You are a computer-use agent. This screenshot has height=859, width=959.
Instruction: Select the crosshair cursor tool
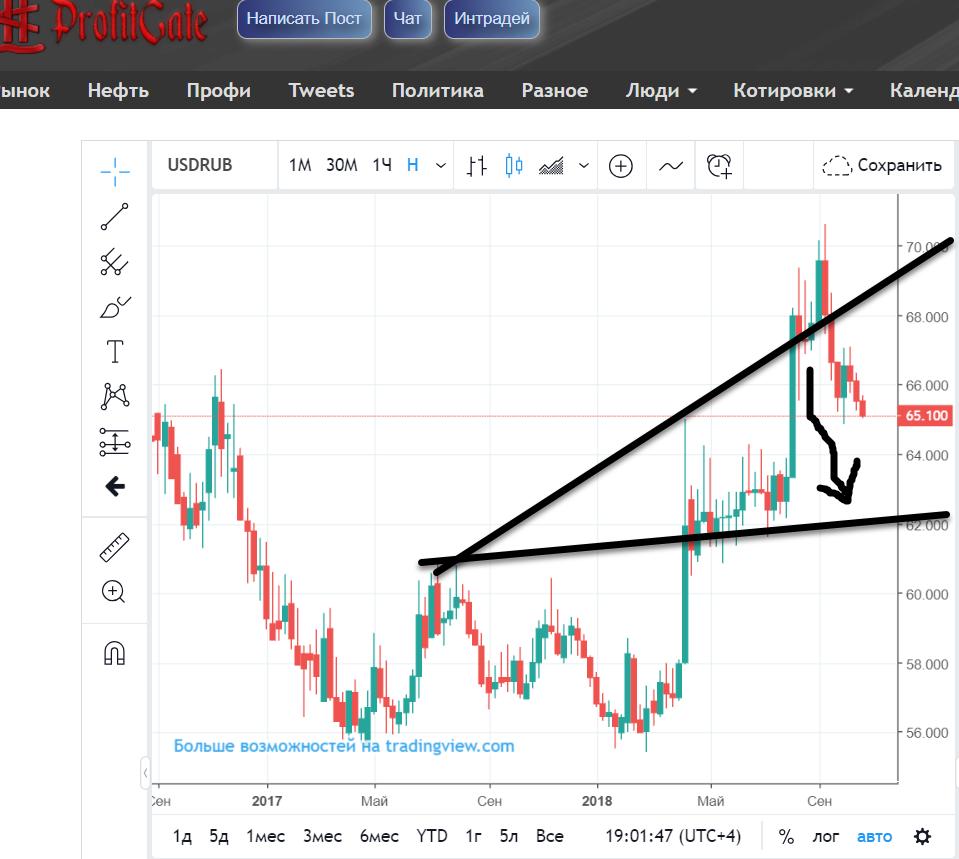115,171
